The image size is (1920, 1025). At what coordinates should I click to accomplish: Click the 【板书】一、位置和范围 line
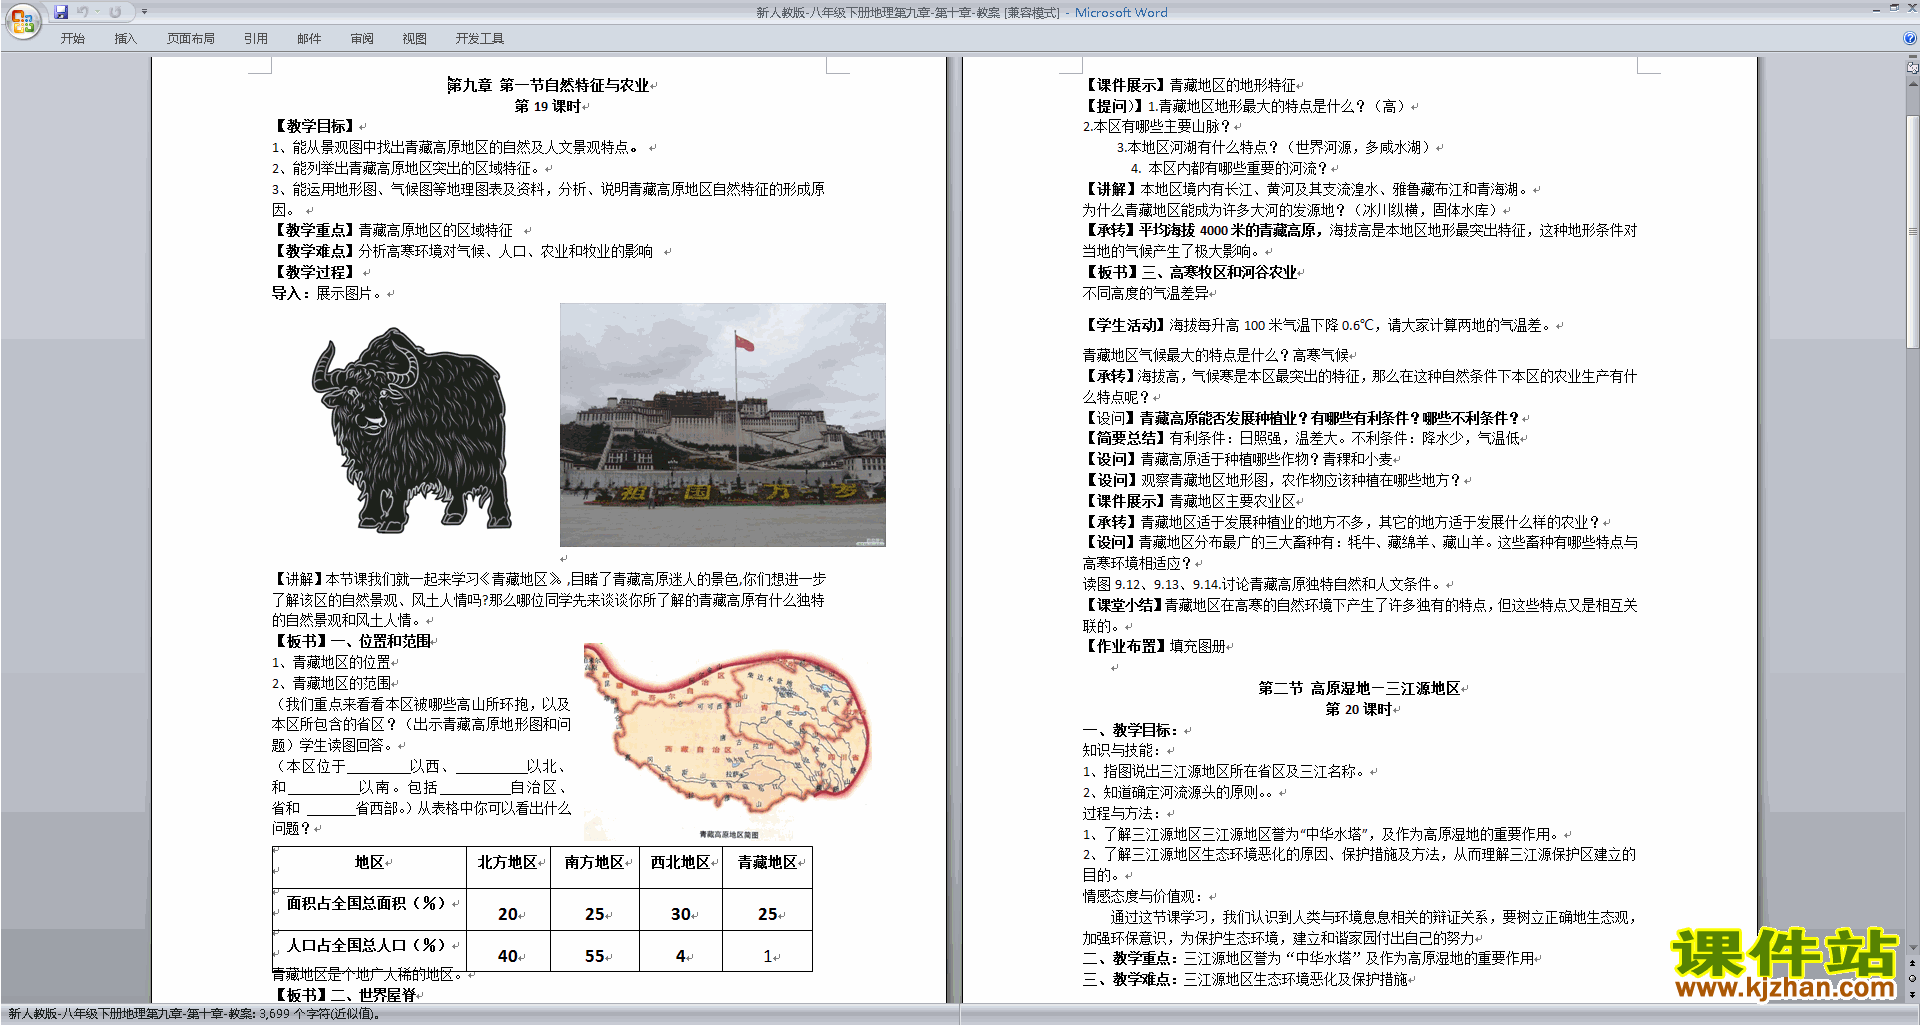[352, 641]
